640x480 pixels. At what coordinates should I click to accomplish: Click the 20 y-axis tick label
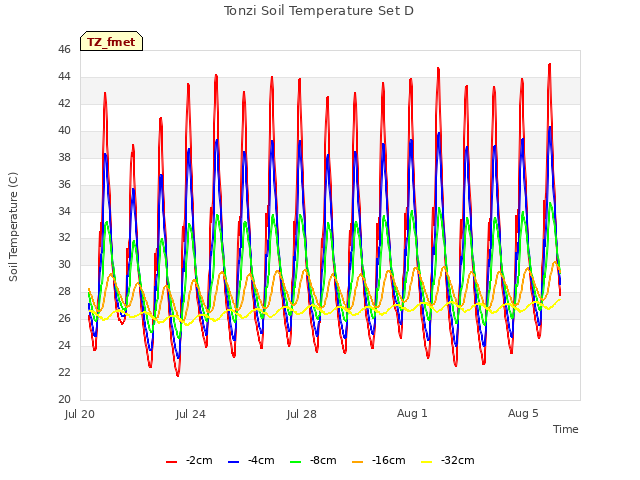click(64, 399)
